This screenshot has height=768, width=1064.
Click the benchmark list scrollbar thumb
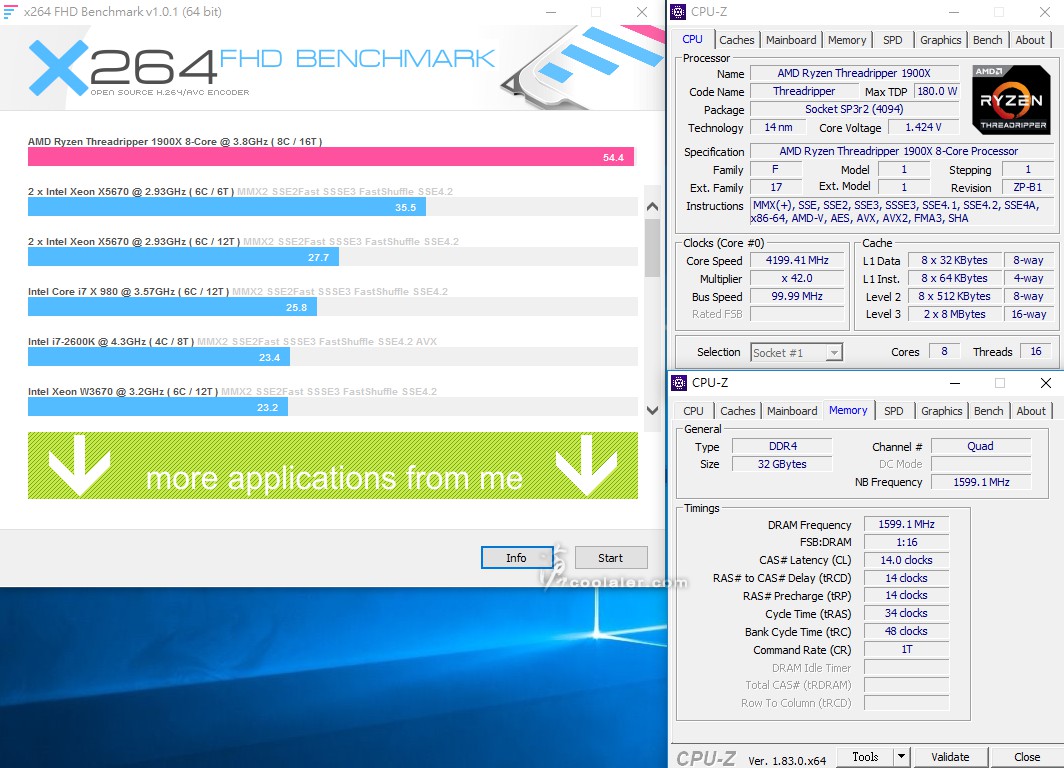[x=652, y=248]
